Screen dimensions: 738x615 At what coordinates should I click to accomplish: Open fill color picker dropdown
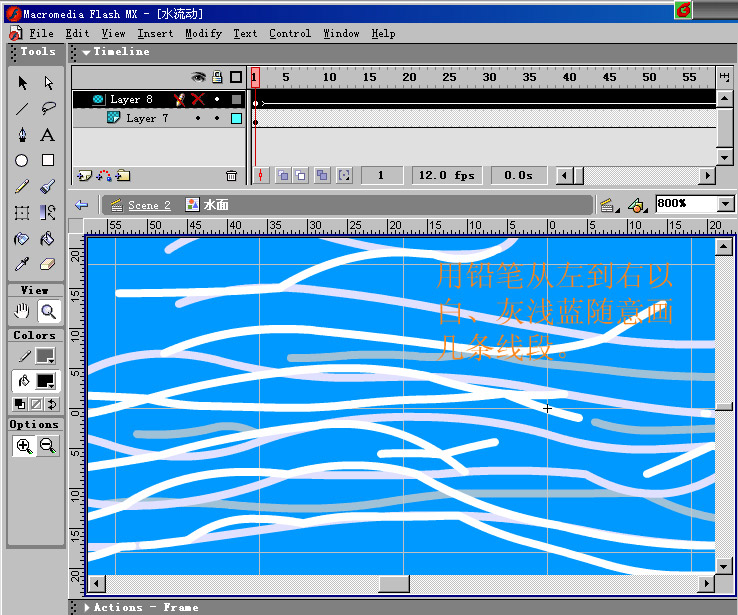pyautogui.click(x=46, y=381)
